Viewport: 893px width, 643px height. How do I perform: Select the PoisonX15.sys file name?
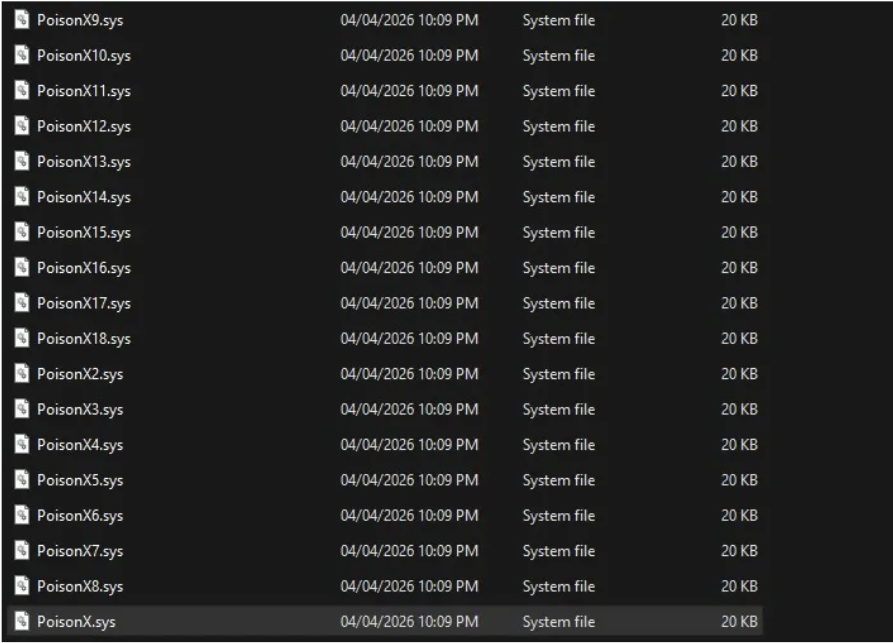pos(83,233)
